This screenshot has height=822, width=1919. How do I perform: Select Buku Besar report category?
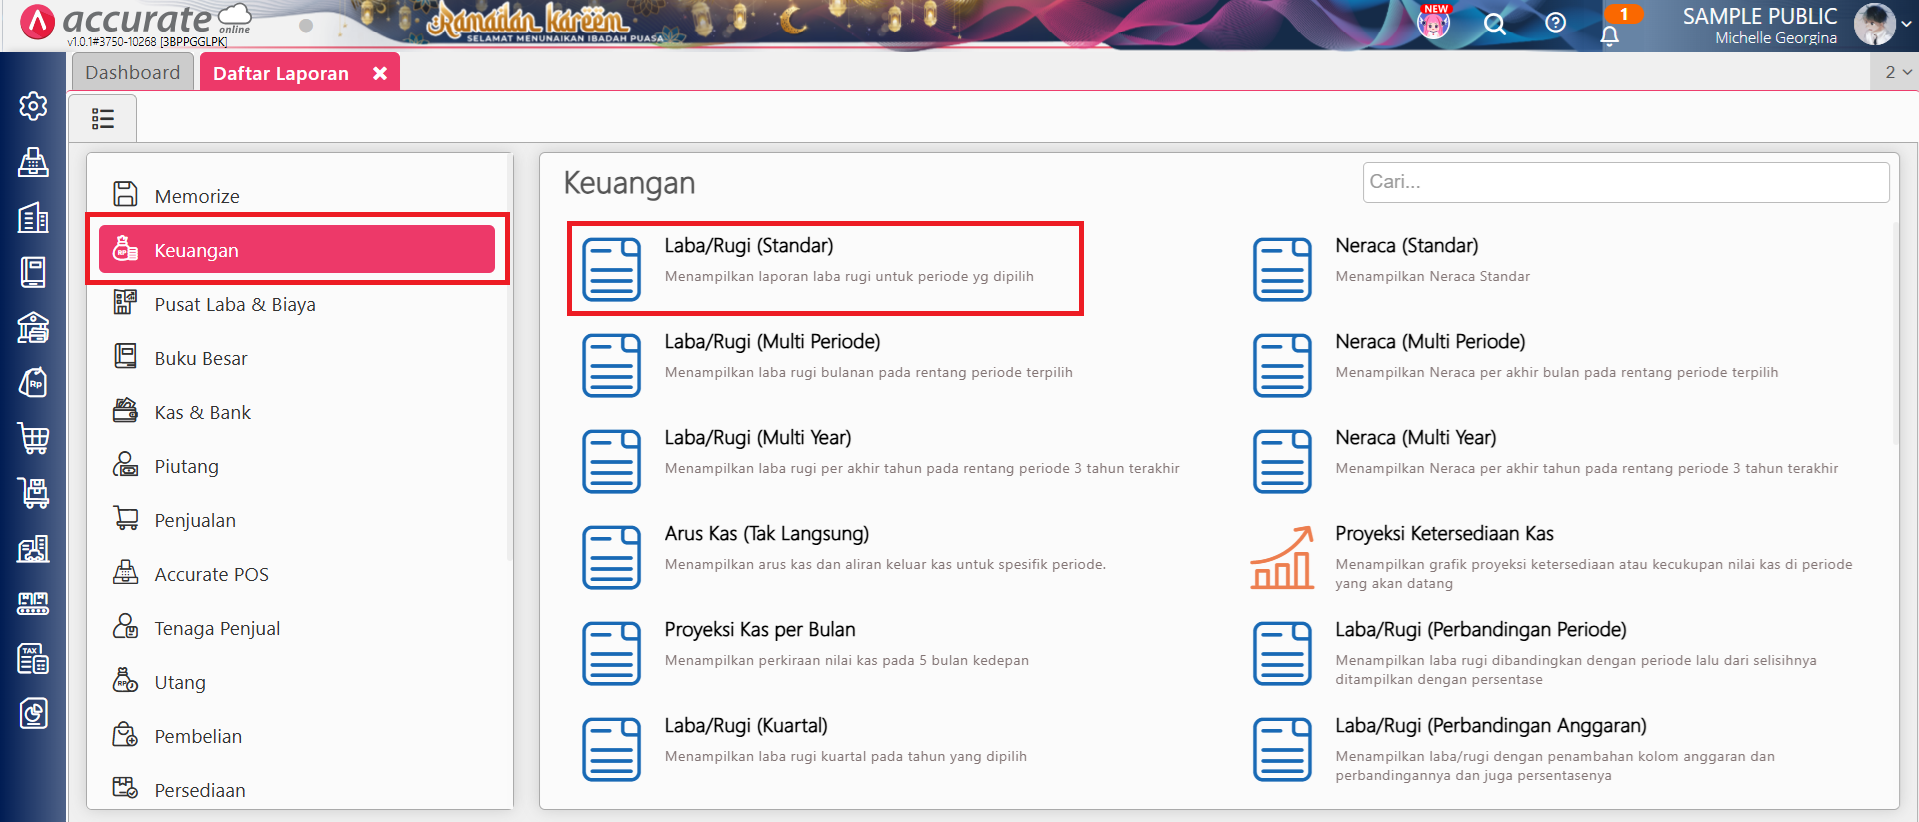coord(200,358)
